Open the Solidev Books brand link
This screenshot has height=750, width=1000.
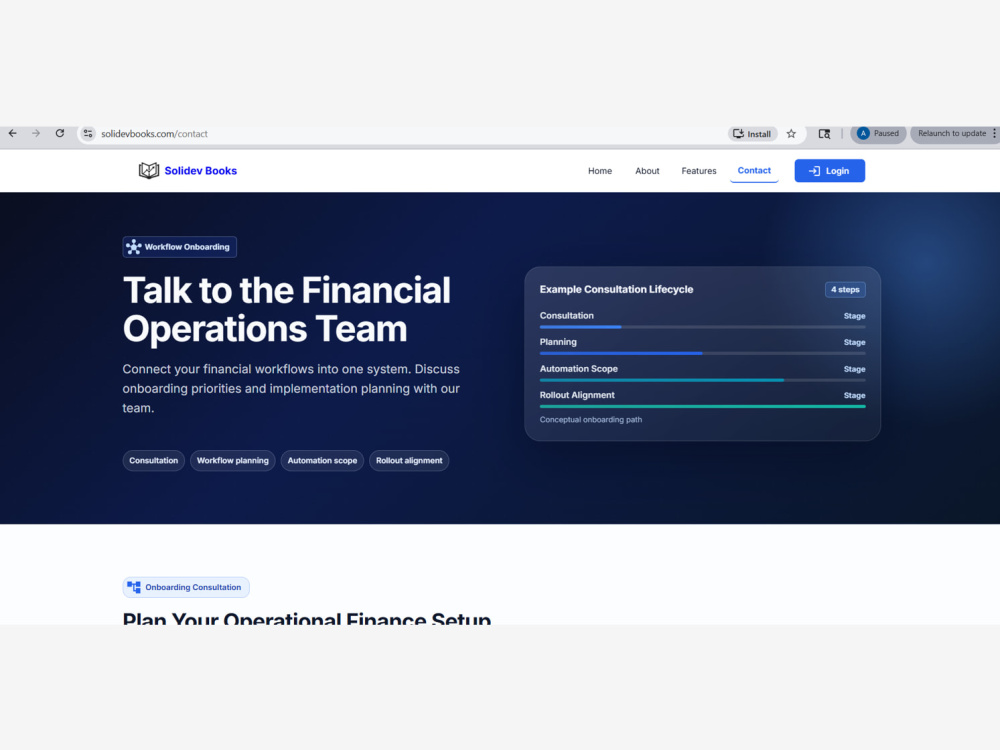[x=200, y=171]
